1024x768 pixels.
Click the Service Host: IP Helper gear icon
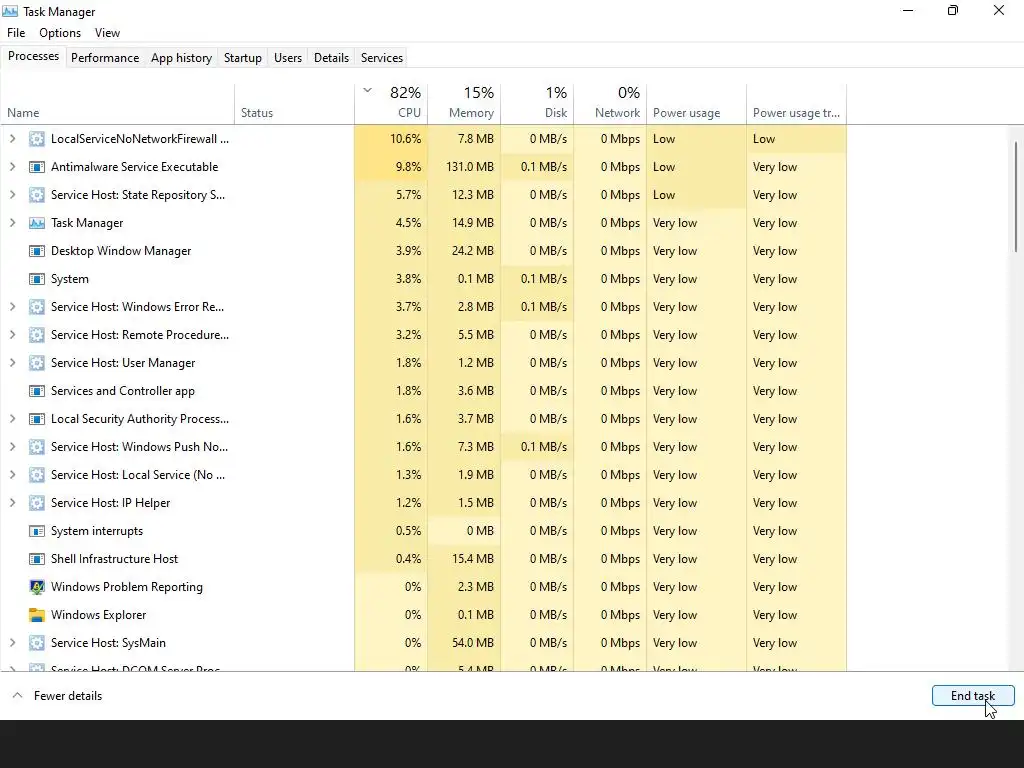tap(37, 503)
